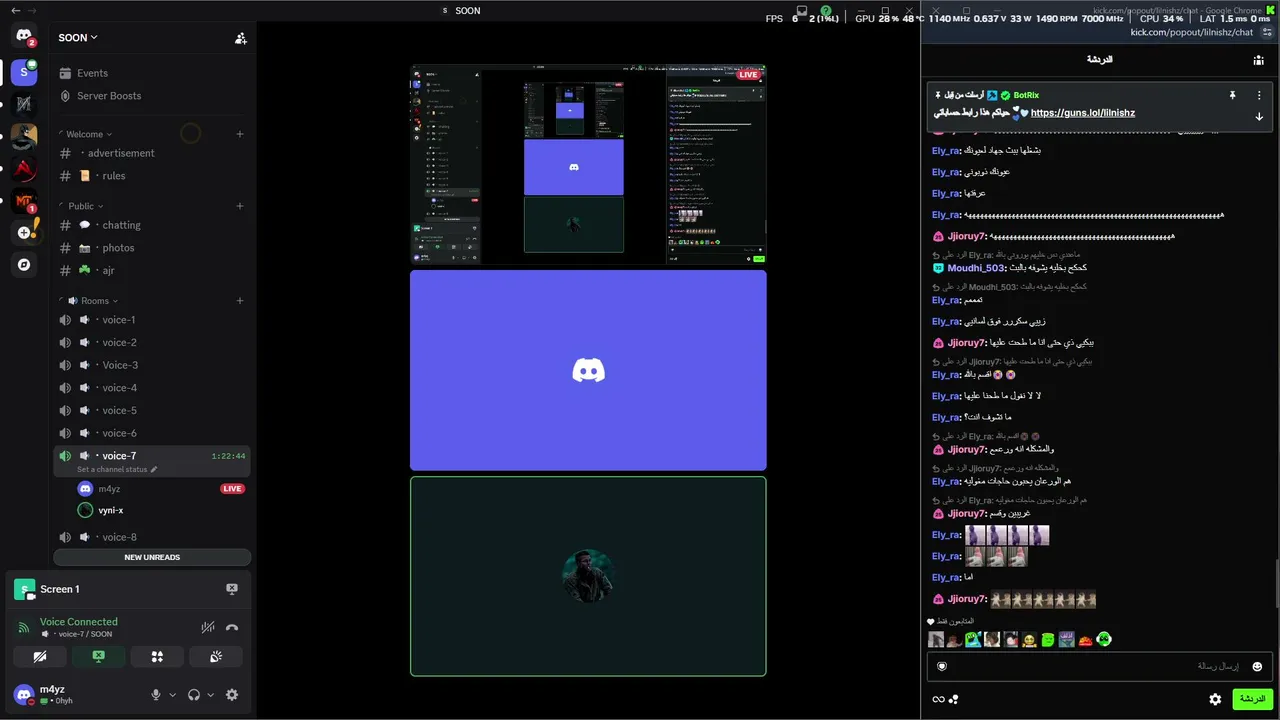Join the voice-1 voice channel

(152, 320)
